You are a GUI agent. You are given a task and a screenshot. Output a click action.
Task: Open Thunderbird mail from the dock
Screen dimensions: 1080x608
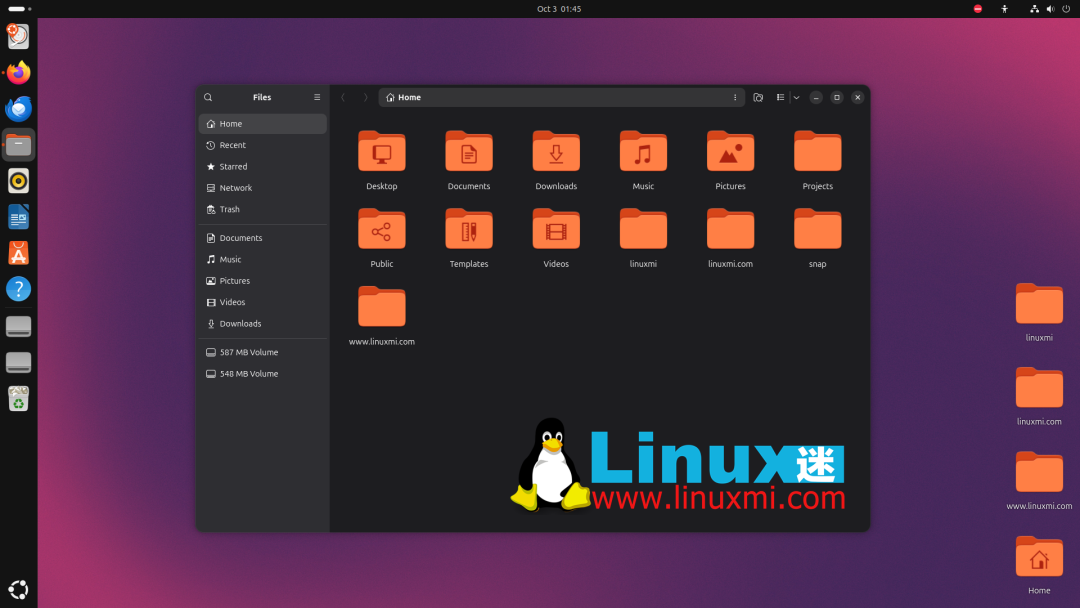[x=19, y=109]
